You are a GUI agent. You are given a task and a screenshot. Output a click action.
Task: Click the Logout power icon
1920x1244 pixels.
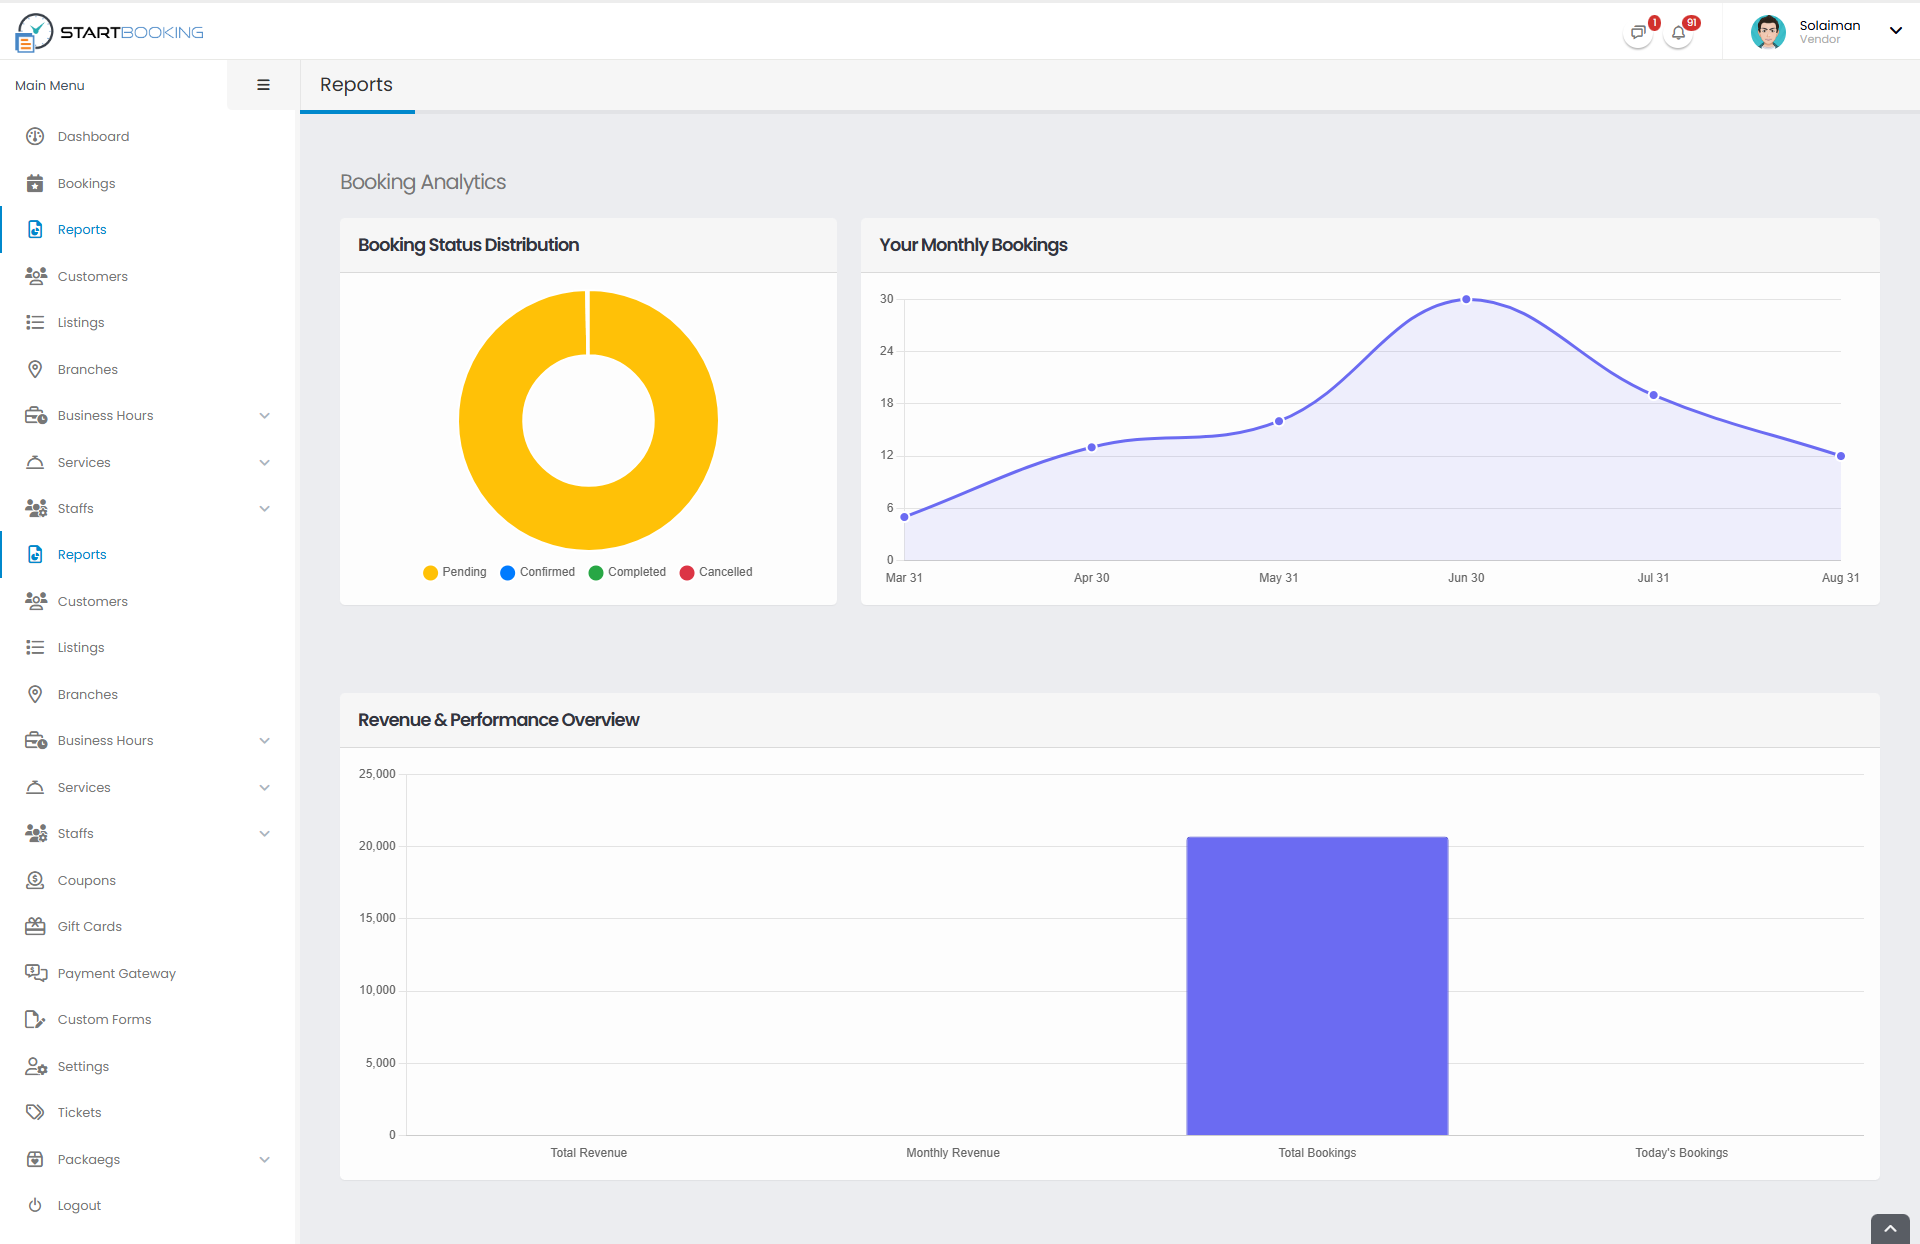35,1205
